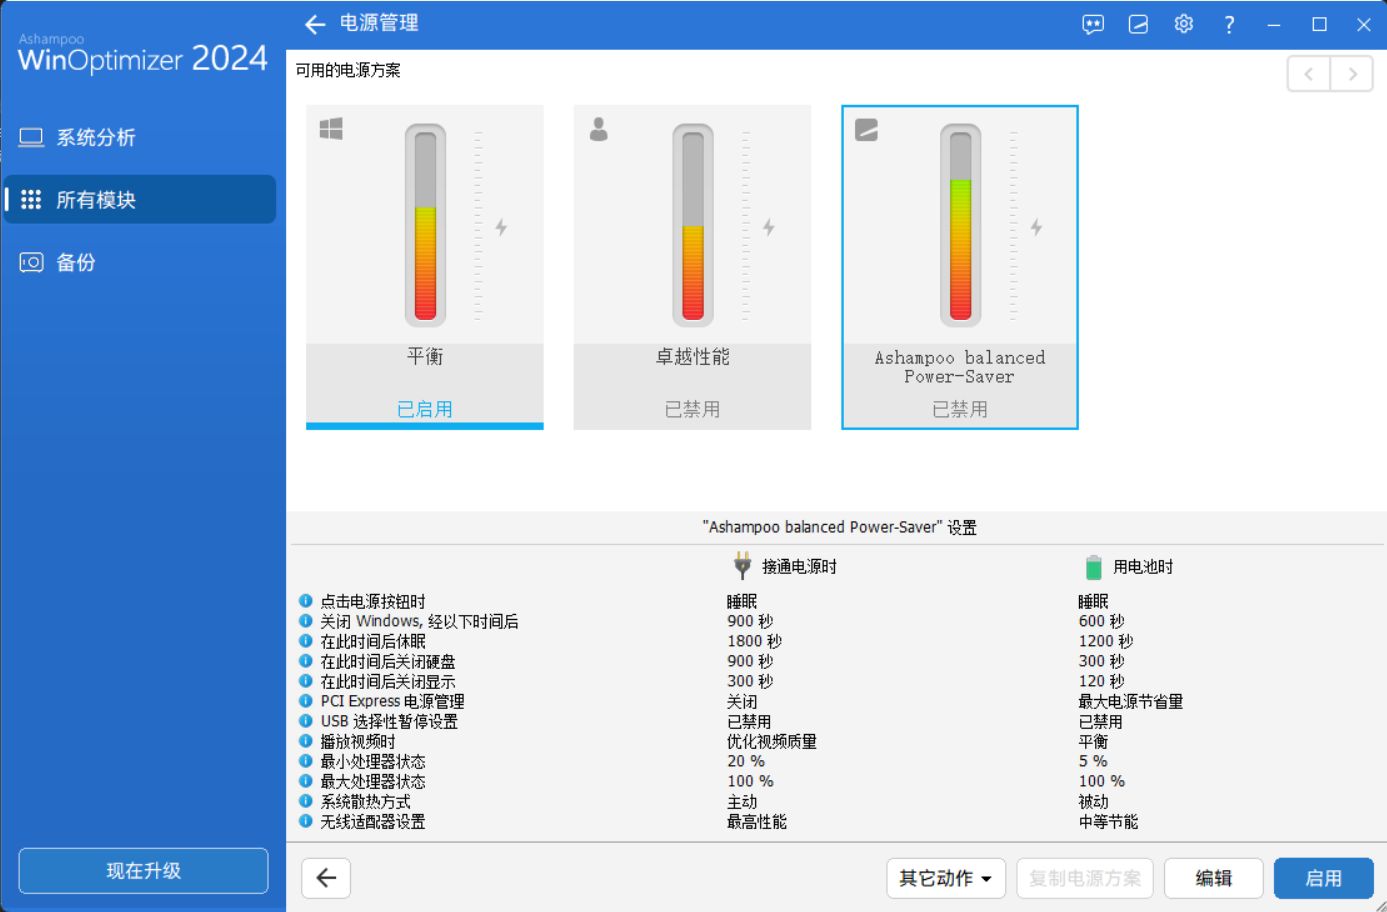This screenshot has height=912, width=1387.
Task: Click the battery icon by 用电池时
Action: click(x=1093, y=567)
